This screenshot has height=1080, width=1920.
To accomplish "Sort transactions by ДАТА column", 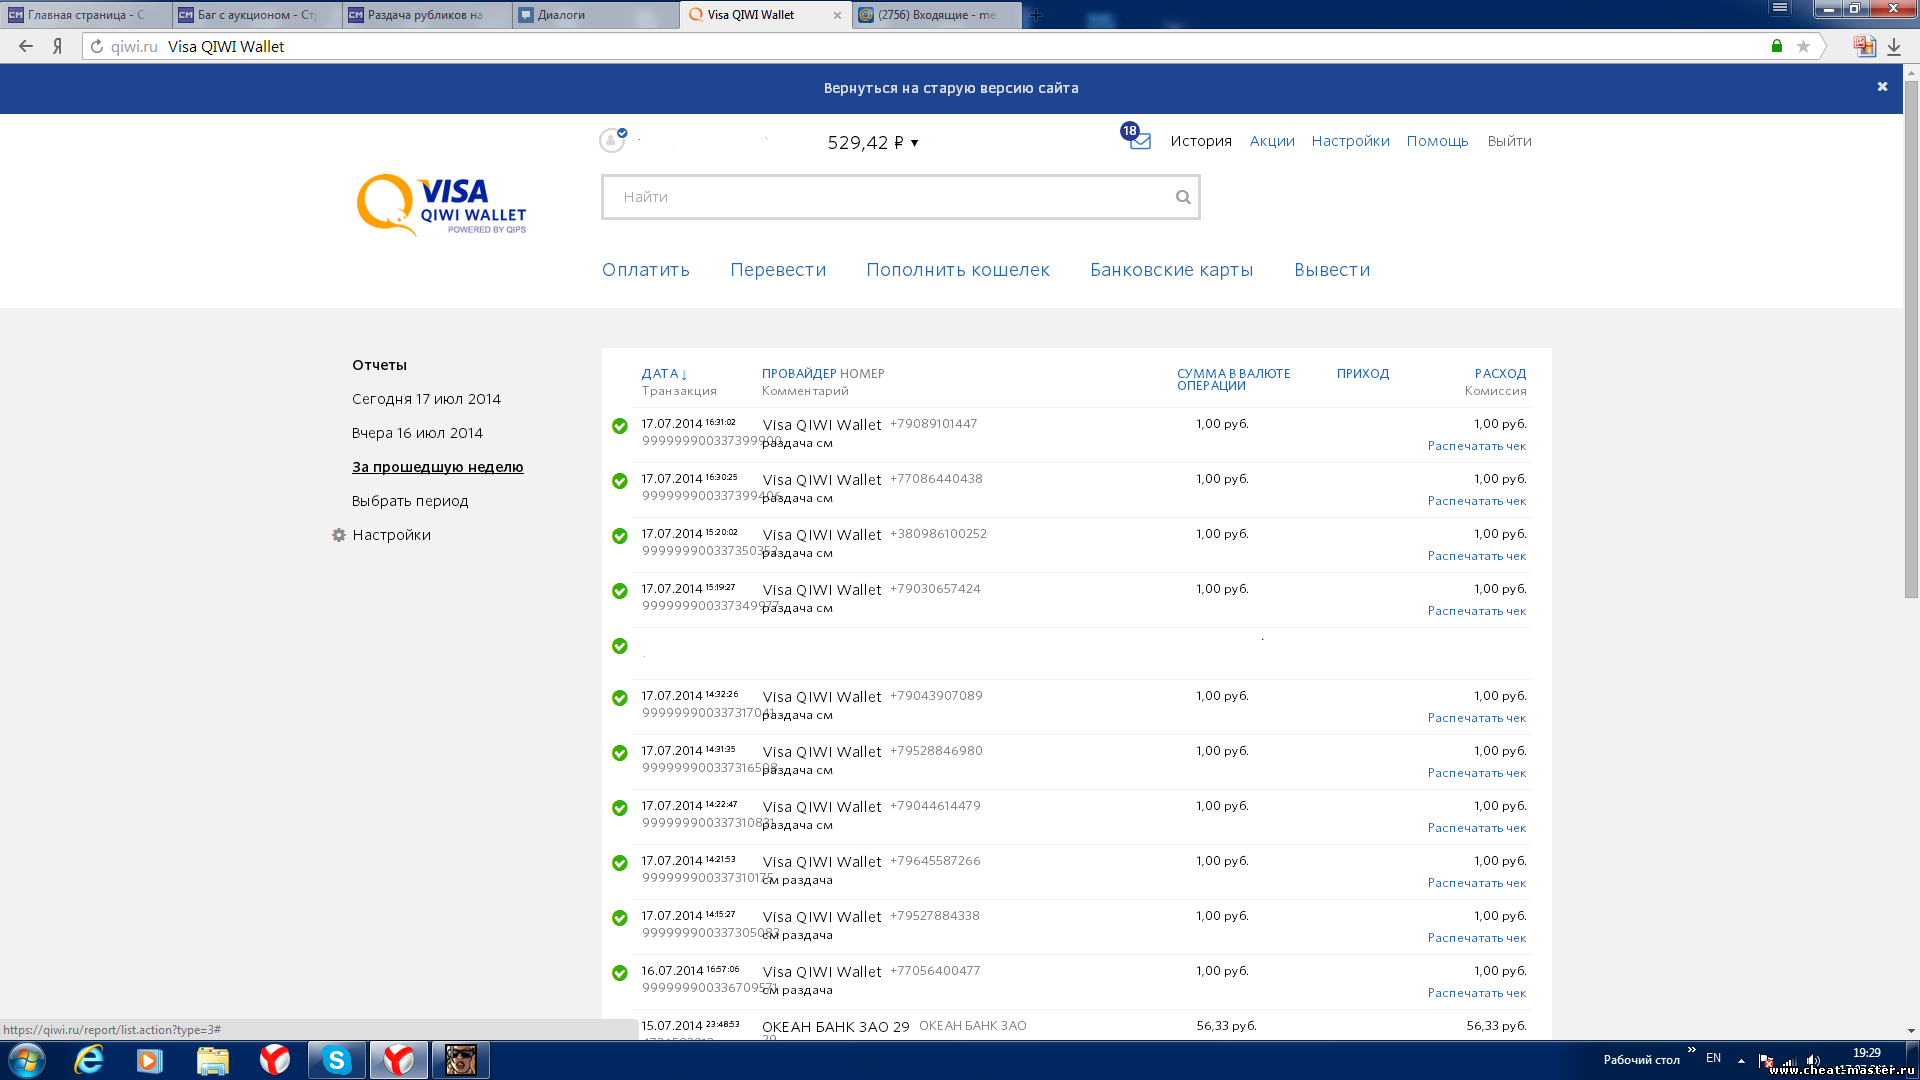I will pos(660,374).
